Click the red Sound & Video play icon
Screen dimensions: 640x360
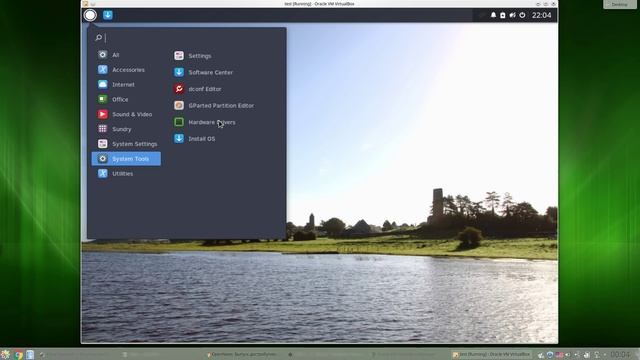click(103, 114)
